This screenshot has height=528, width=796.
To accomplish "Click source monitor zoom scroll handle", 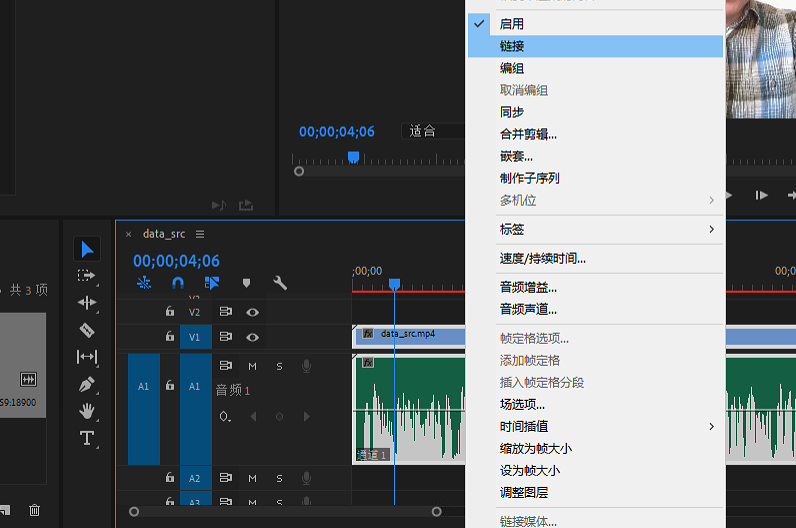I will [x=299, y=172].
